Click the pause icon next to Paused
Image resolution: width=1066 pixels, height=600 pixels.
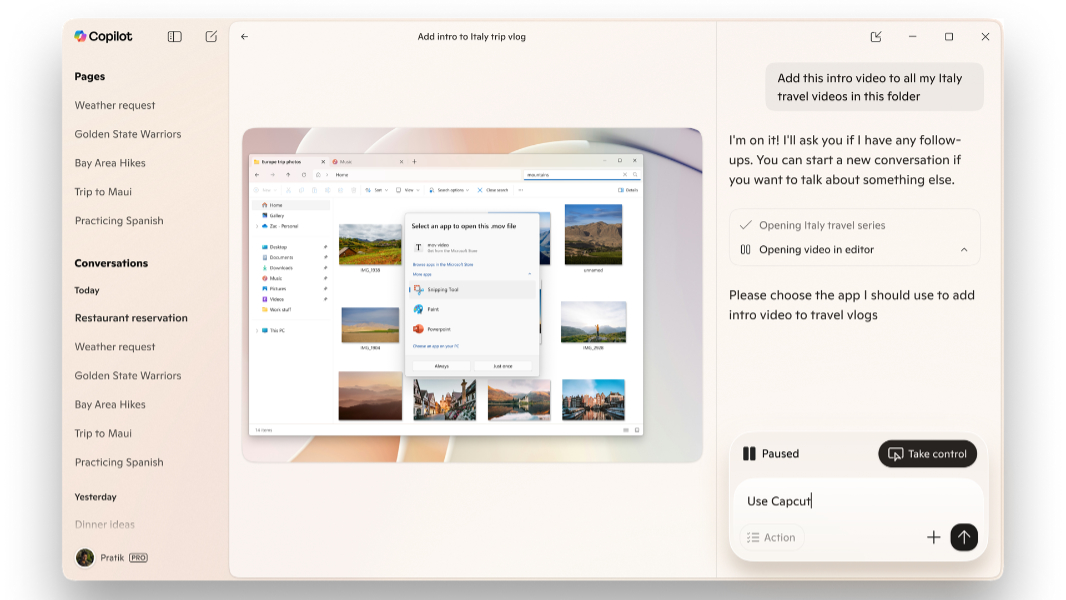pyautogui.click(x=749, y=454)
